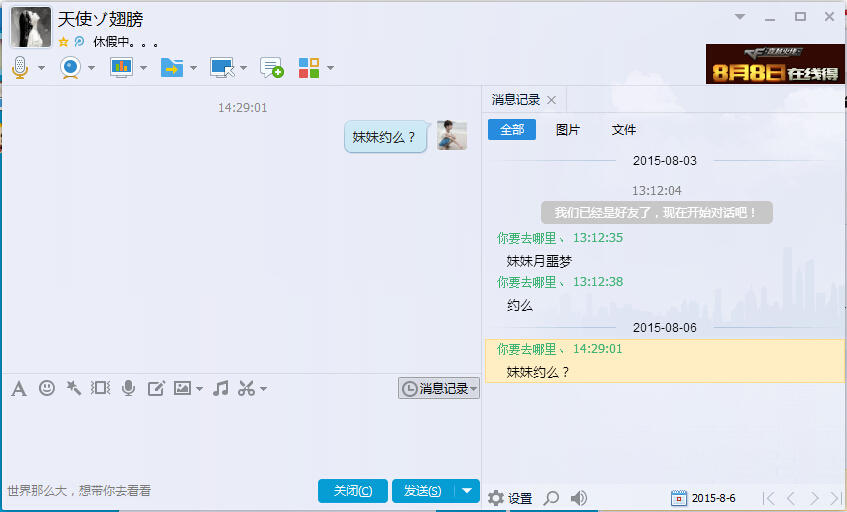847x512 pixels.
Task: Jump to last page of history
Action: tap(836, 498)
